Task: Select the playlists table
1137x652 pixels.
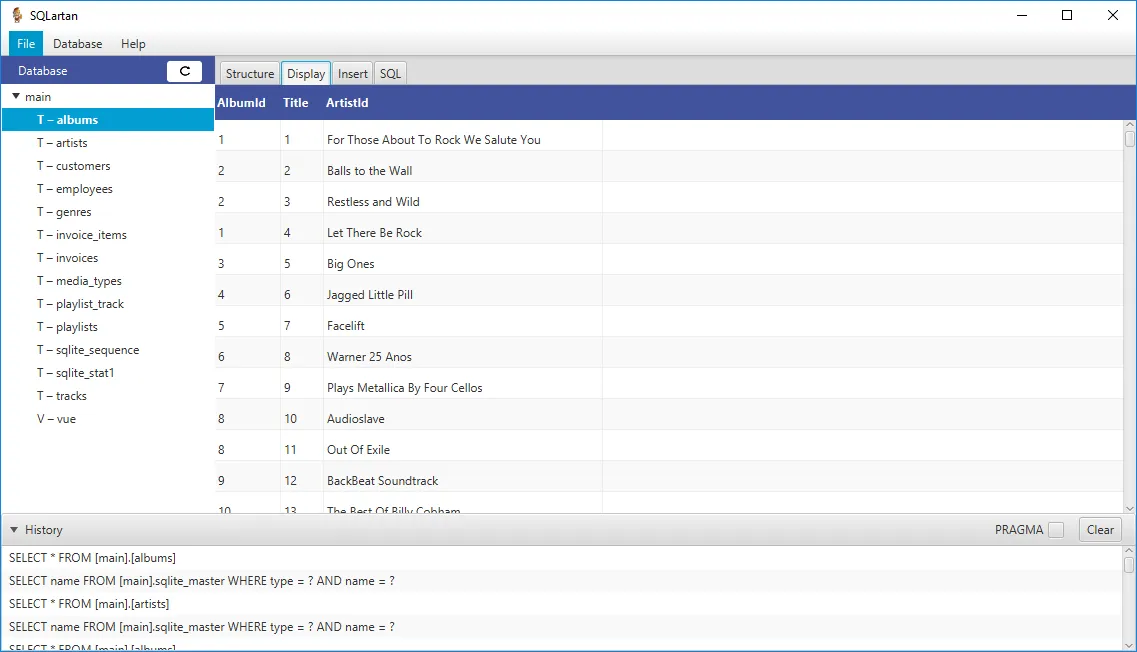Action: pos(108,327)
